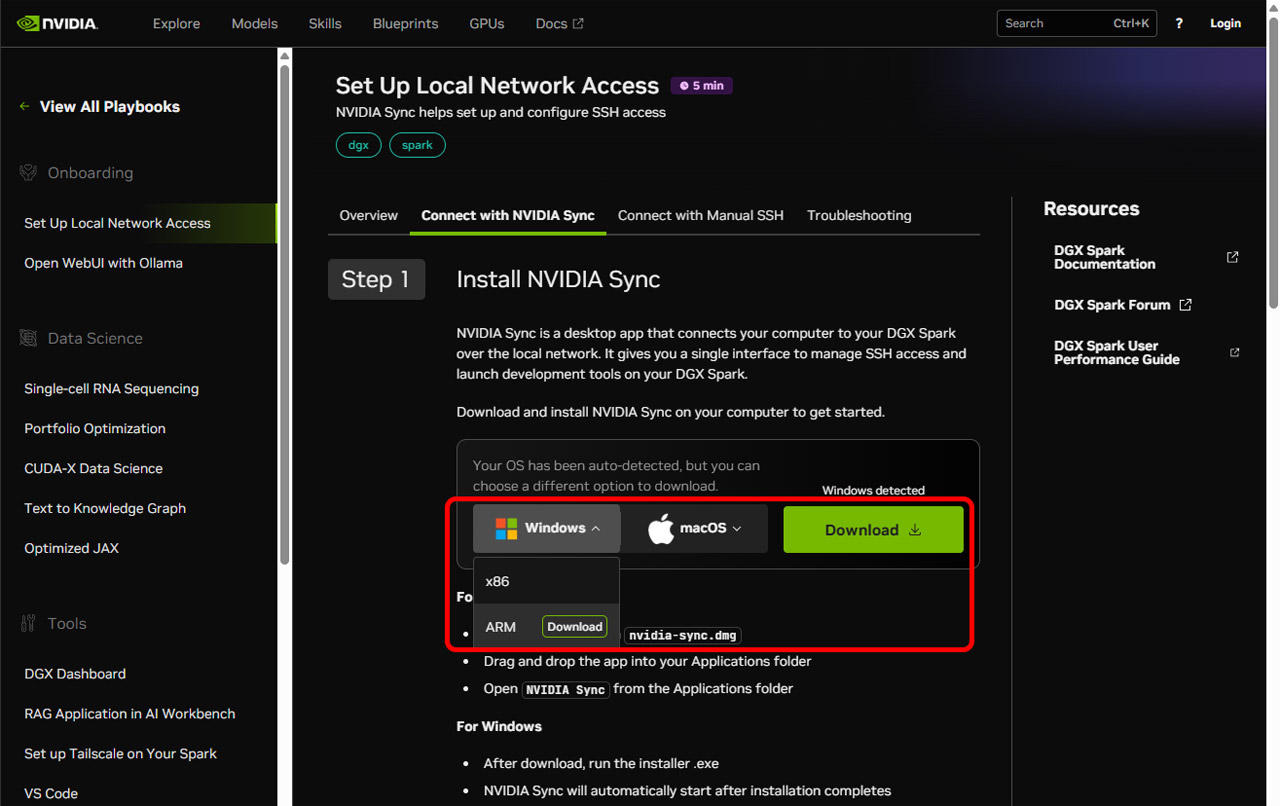Click the back arrow beside View All Playbooks
1280x806 pixels.
[x=25, y=106]
